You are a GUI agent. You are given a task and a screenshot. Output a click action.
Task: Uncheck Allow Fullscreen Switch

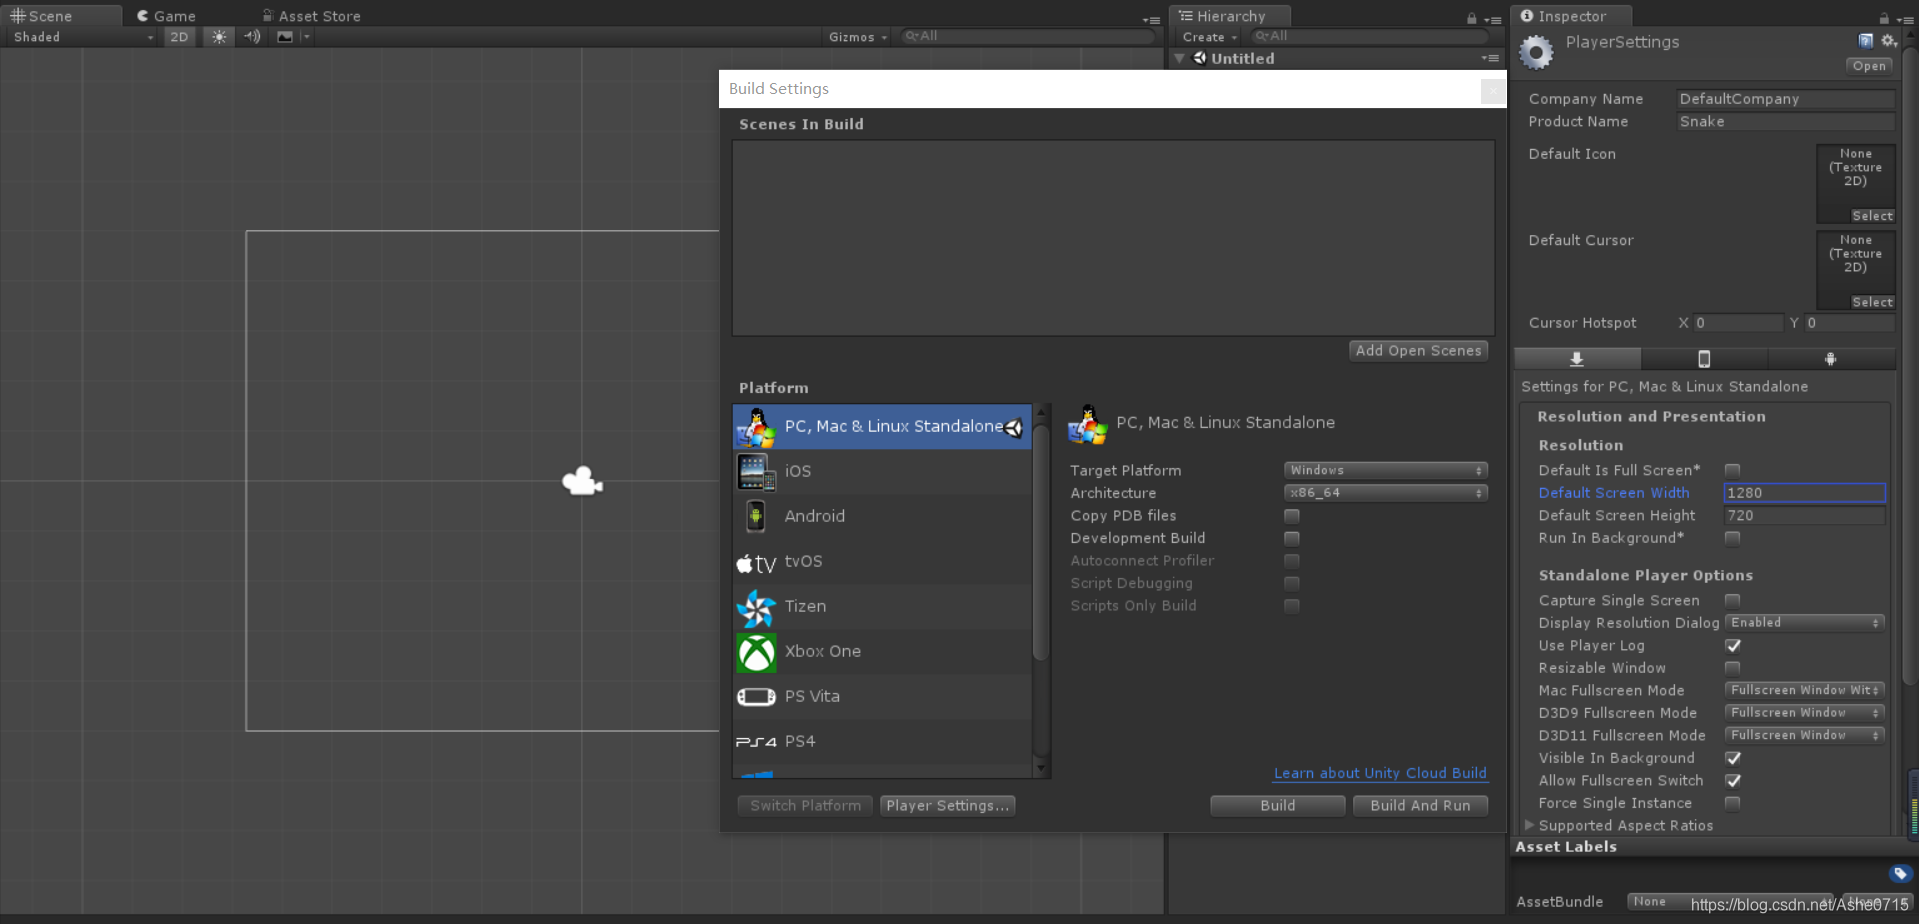(1733, 780)
